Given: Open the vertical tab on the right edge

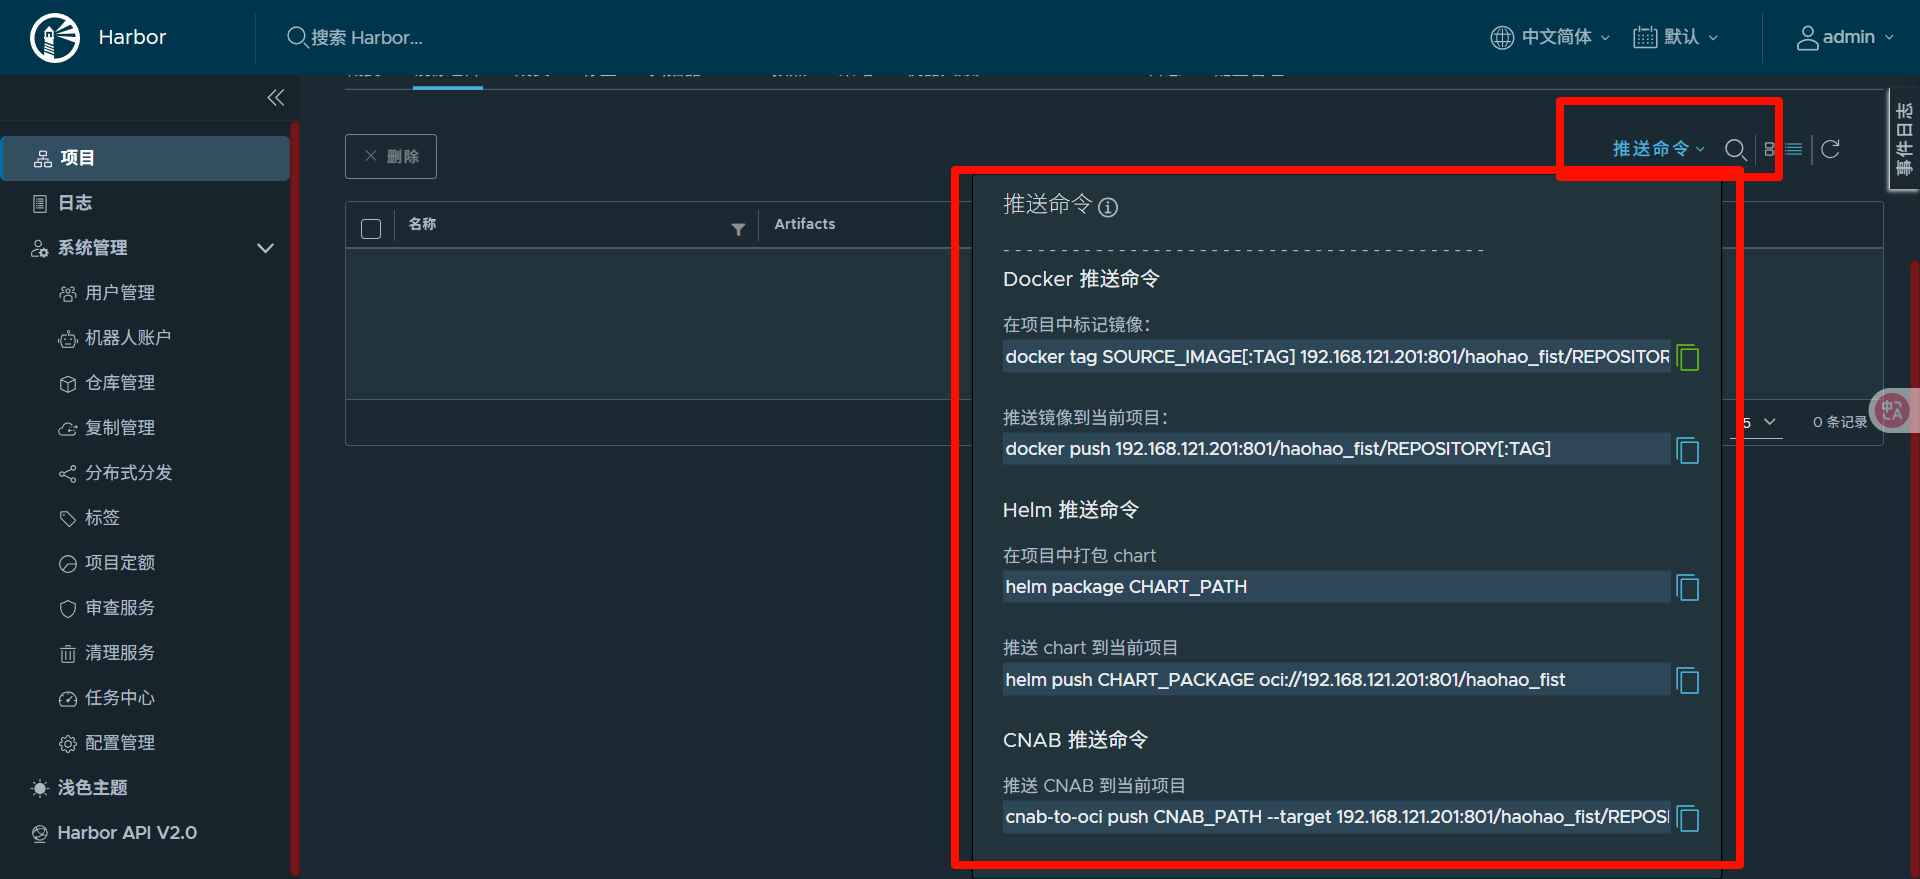Looking at the screenshot, I should 1904,139.
